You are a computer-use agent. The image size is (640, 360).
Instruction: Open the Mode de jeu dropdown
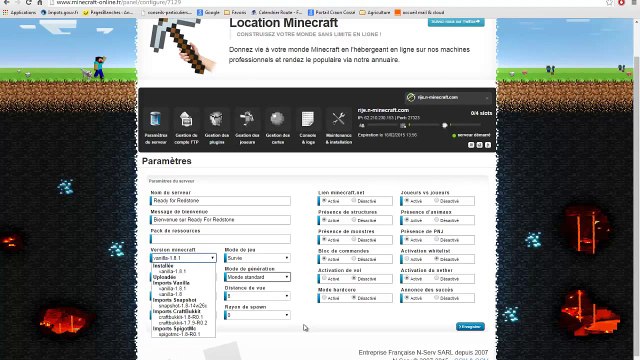[x=258, y=258]
